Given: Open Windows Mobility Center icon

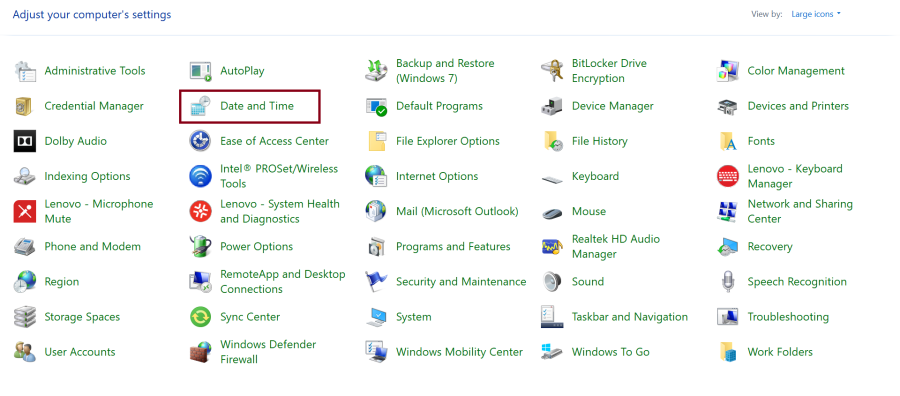Looking at the screenshot, I should tap(377, 352).
